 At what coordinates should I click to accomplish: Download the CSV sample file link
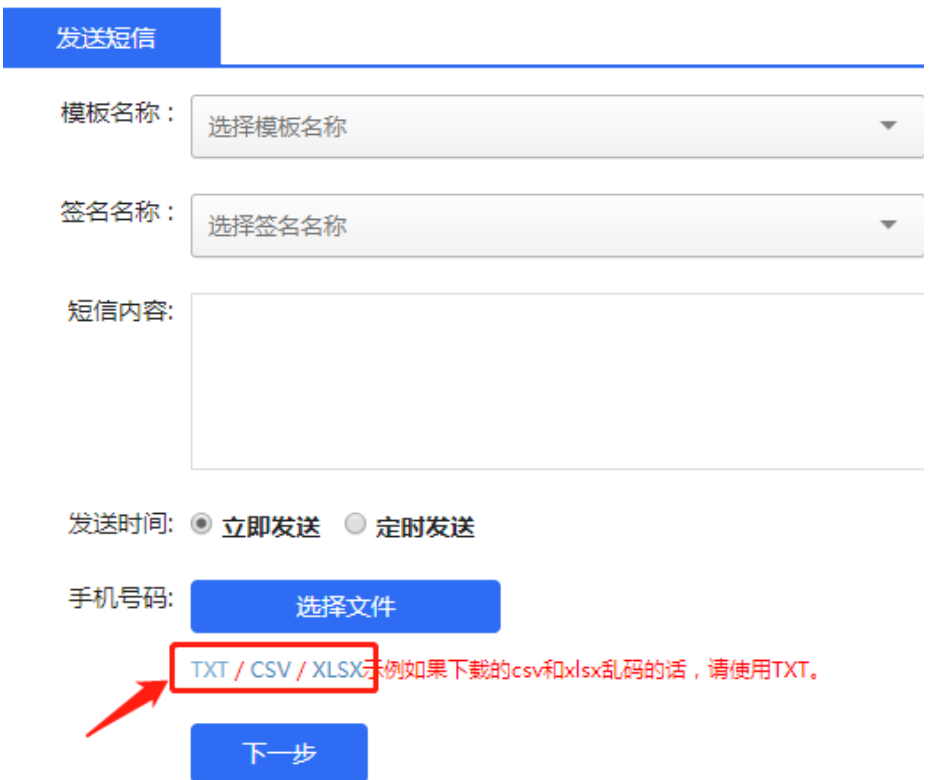(x=270, y=670)
